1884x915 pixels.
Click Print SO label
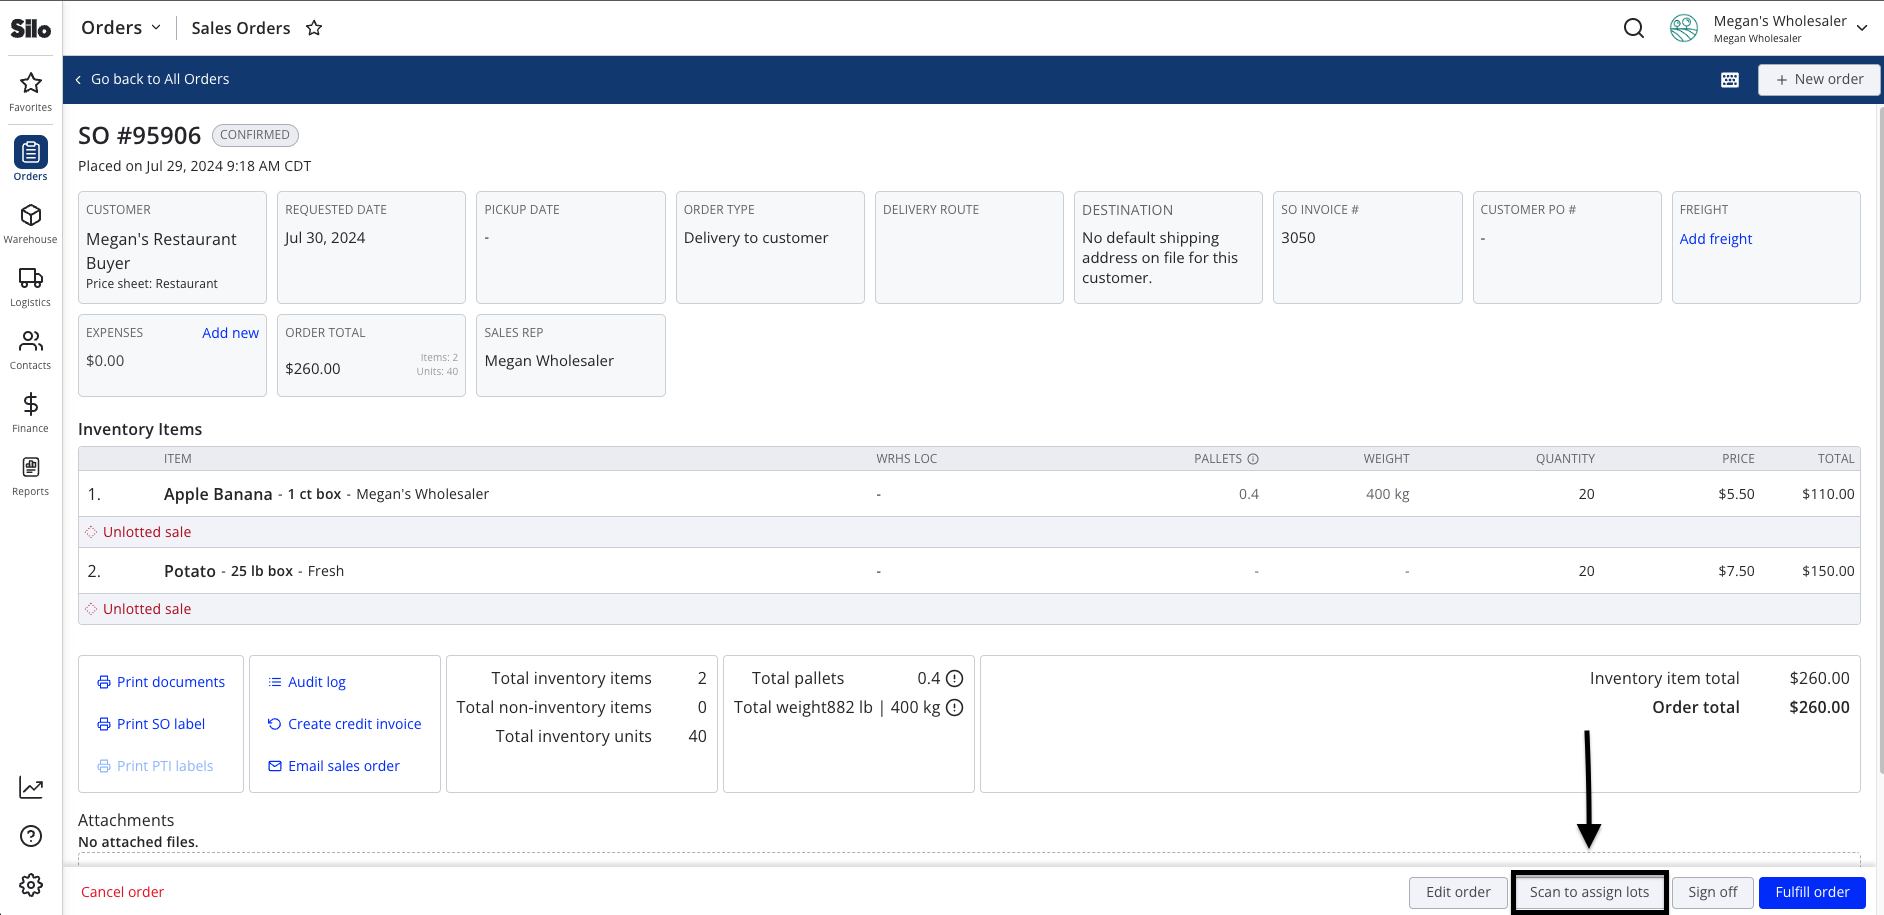pyautogui.click(x=151, y=724)
